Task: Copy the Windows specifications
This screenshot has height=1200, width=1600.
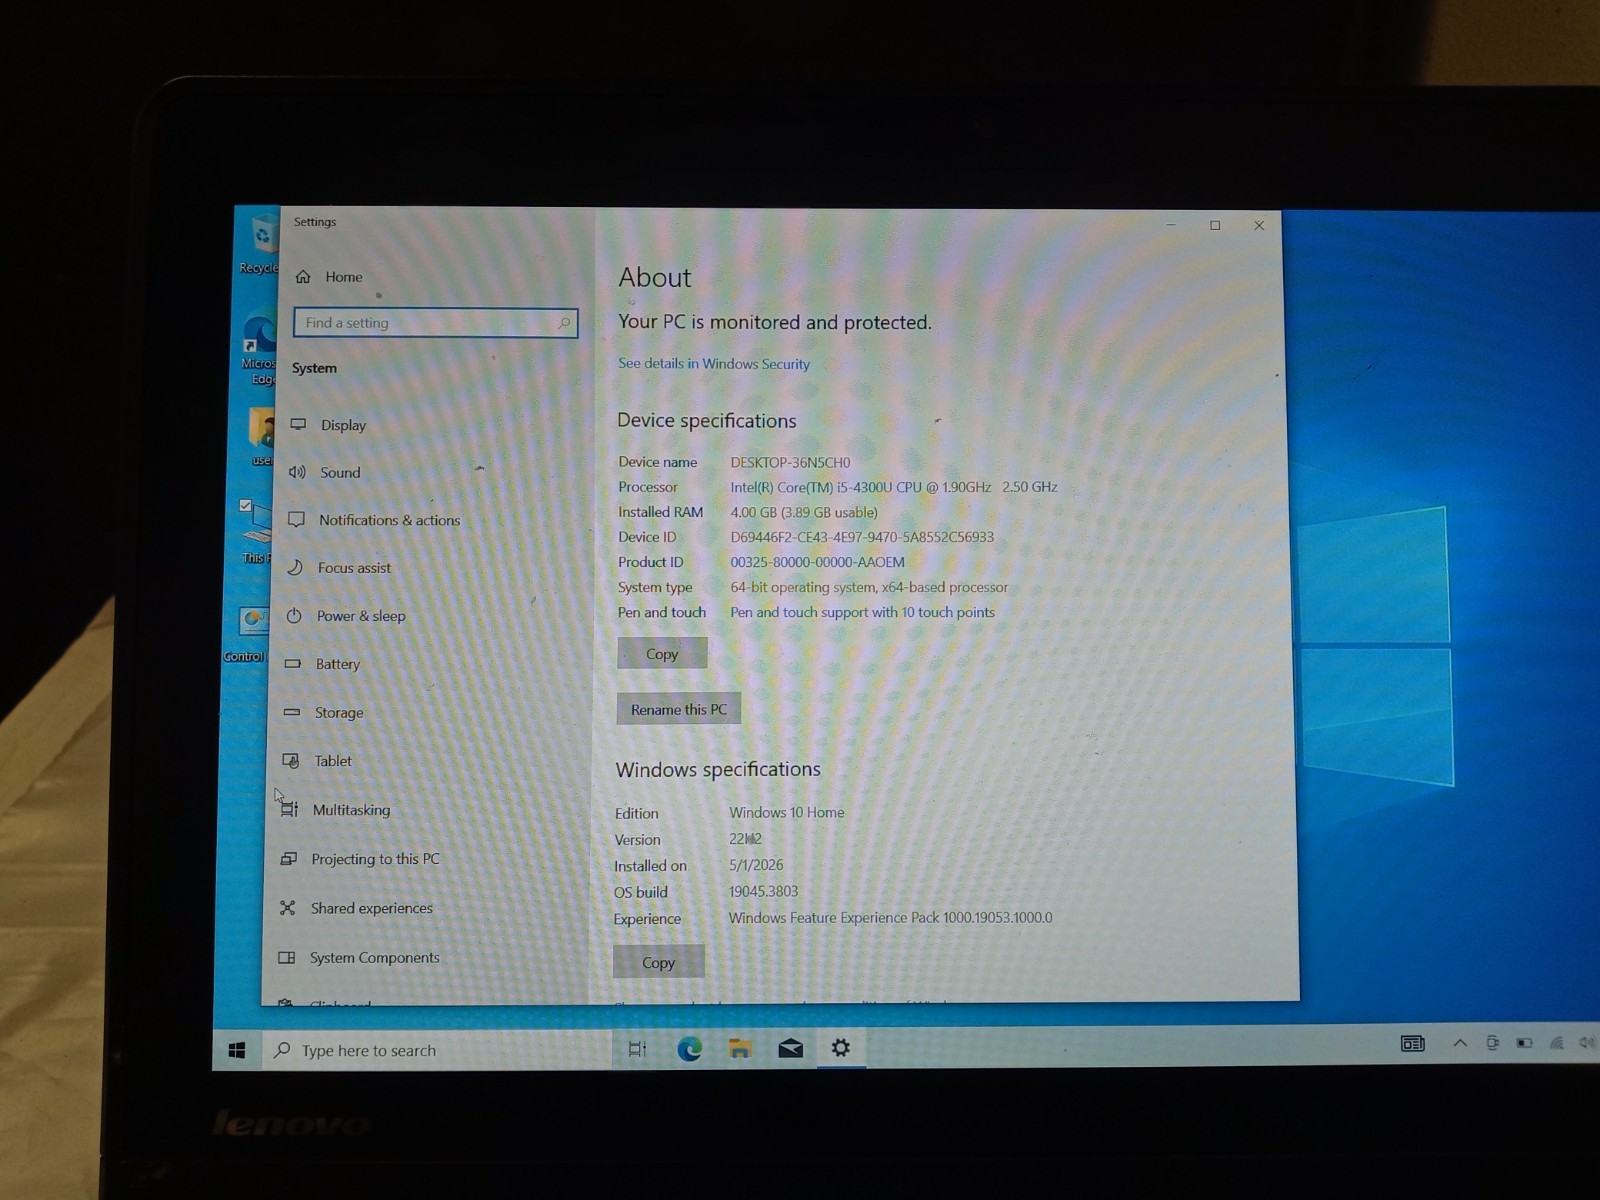Action: coord(658,962)
